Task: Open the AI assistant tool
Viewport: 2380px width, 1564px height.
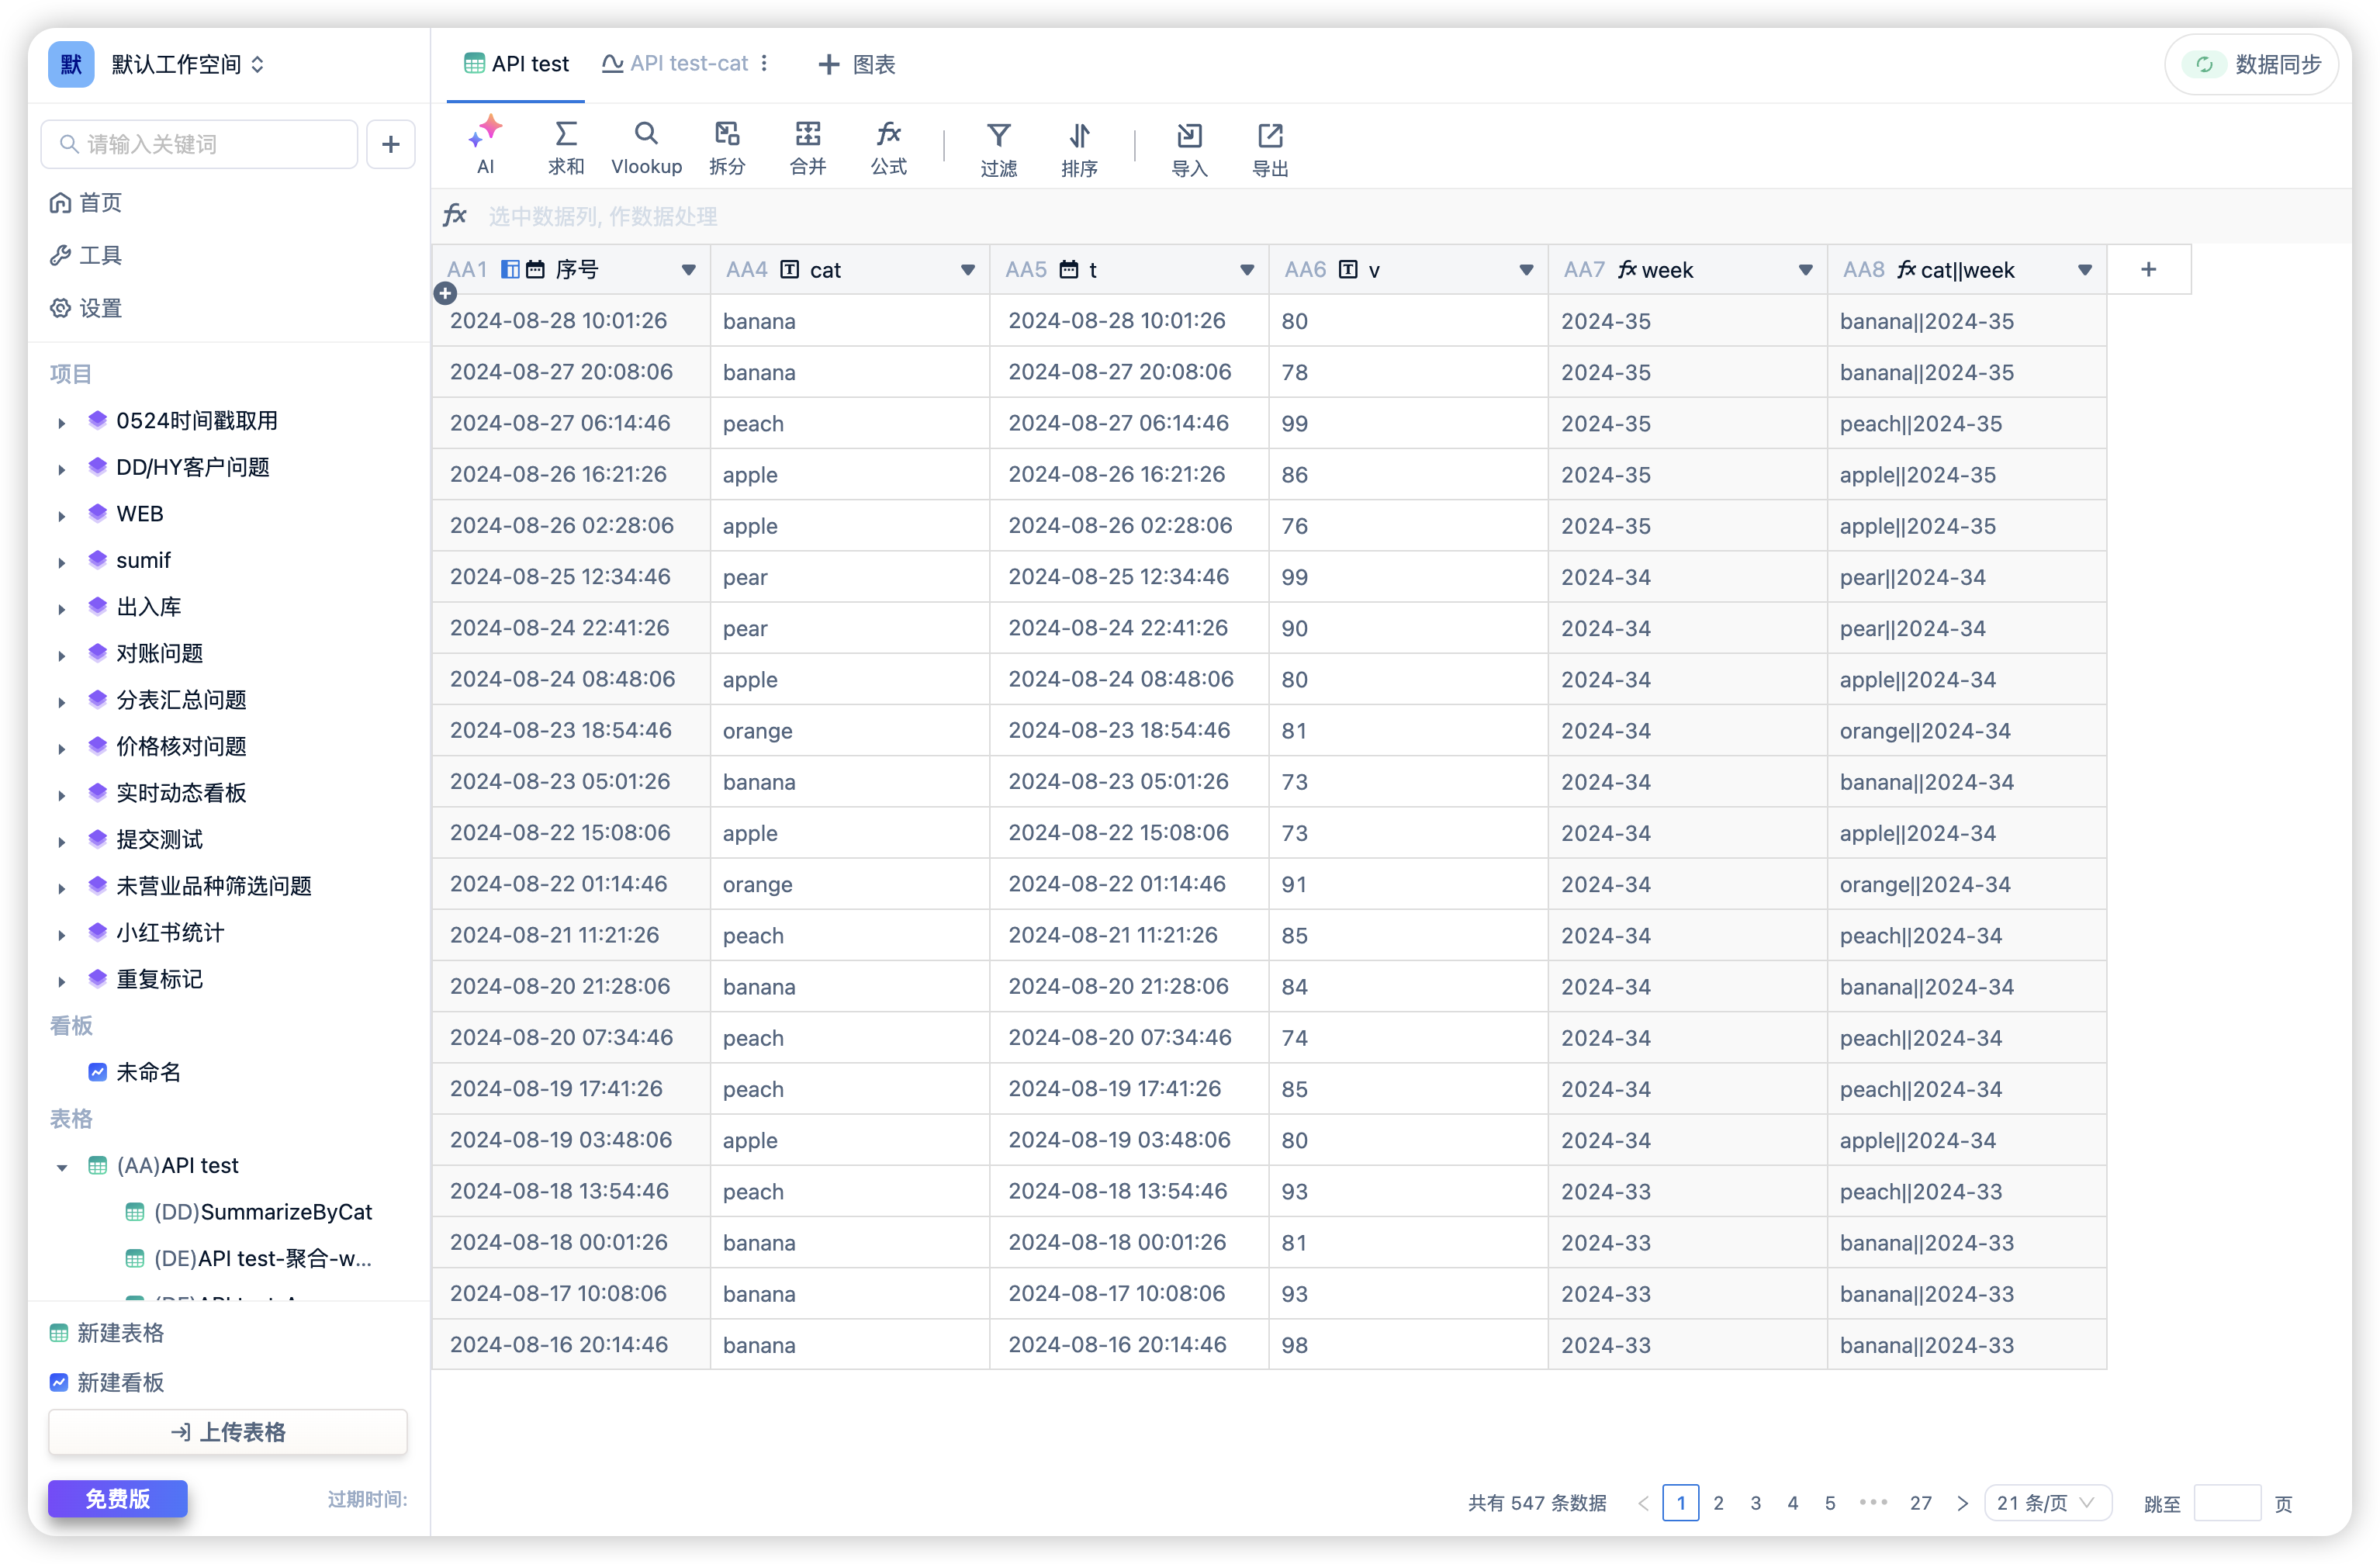Action: (x=485, y=147)
